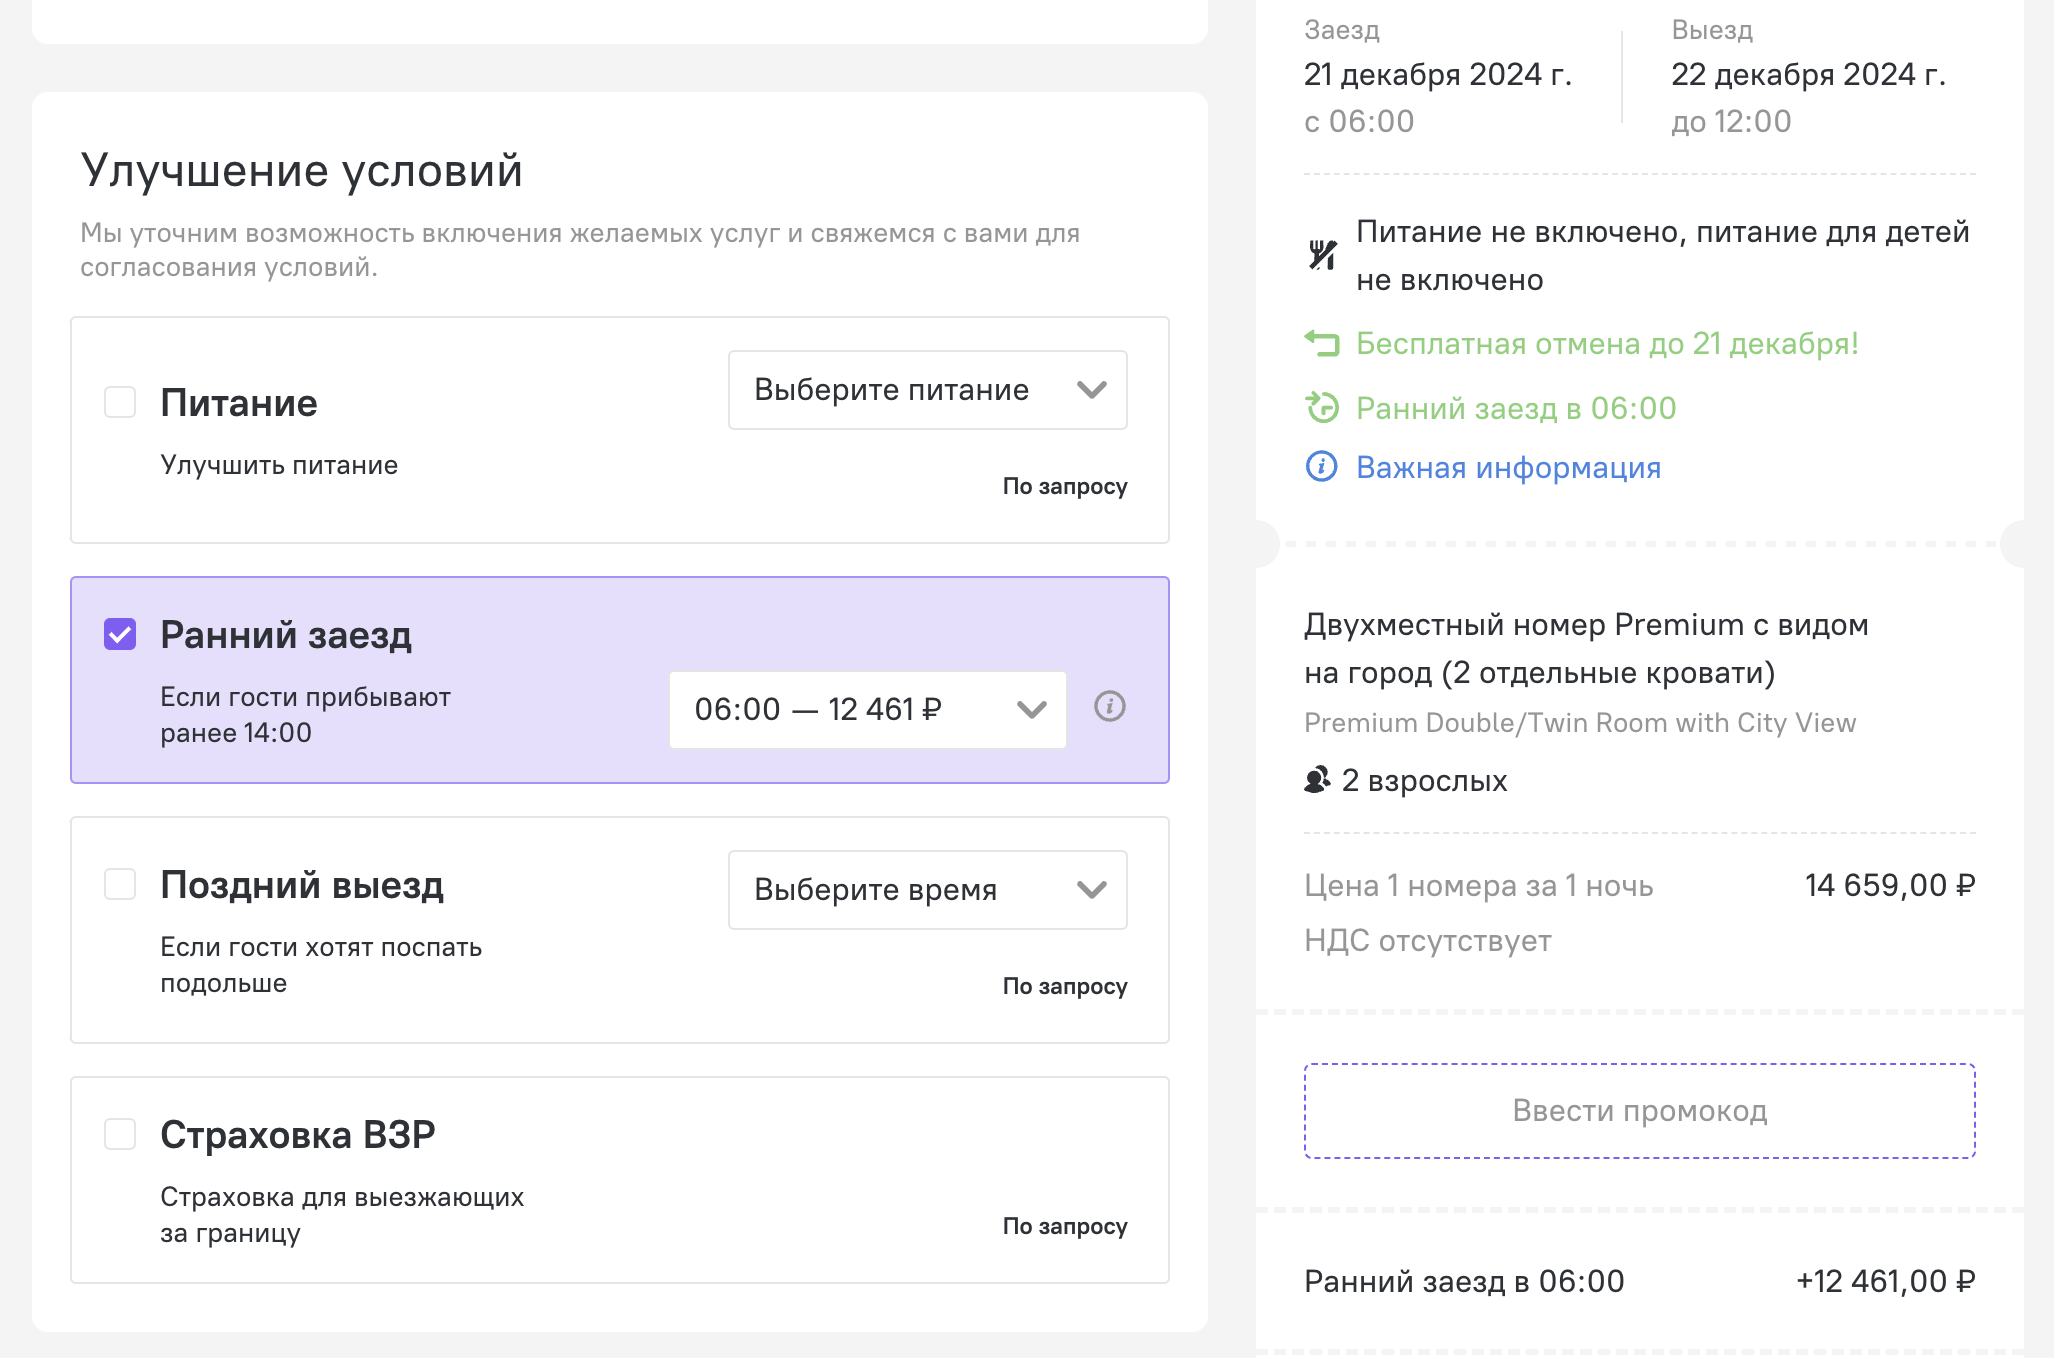This screenshot has height=1358, width=2054.
Task: Click Бесплатная отмена до 21 декабря! link
Action: click(x=1607, y=344)
